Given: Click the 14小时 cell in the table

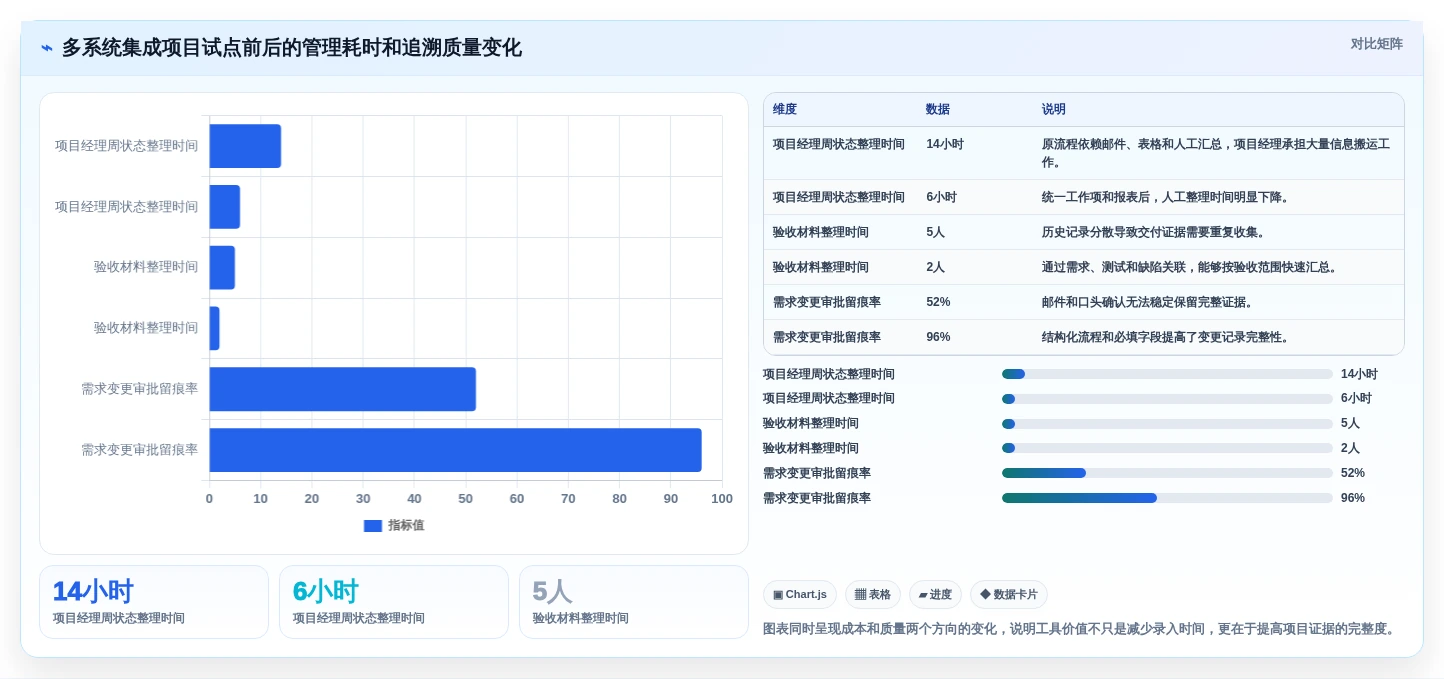Looking at the screenshot, I should (945, 144).
